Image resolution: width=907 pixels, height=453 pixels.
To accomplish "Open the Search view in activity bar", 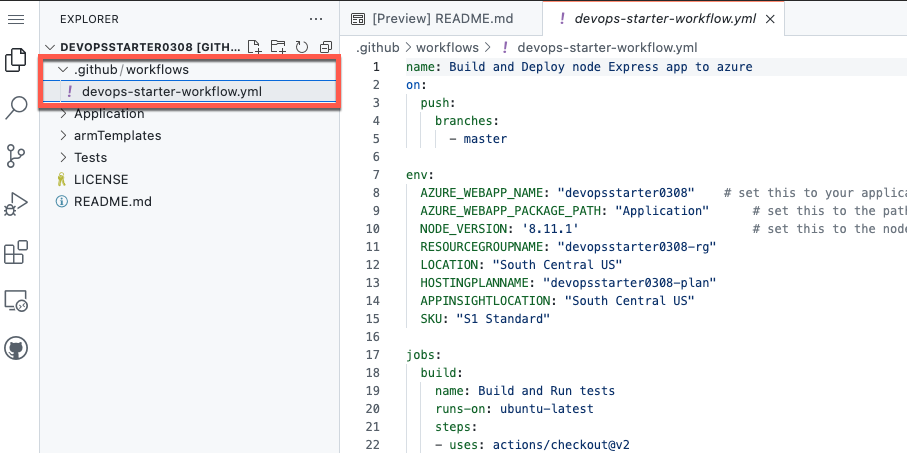I will point(16,108).
